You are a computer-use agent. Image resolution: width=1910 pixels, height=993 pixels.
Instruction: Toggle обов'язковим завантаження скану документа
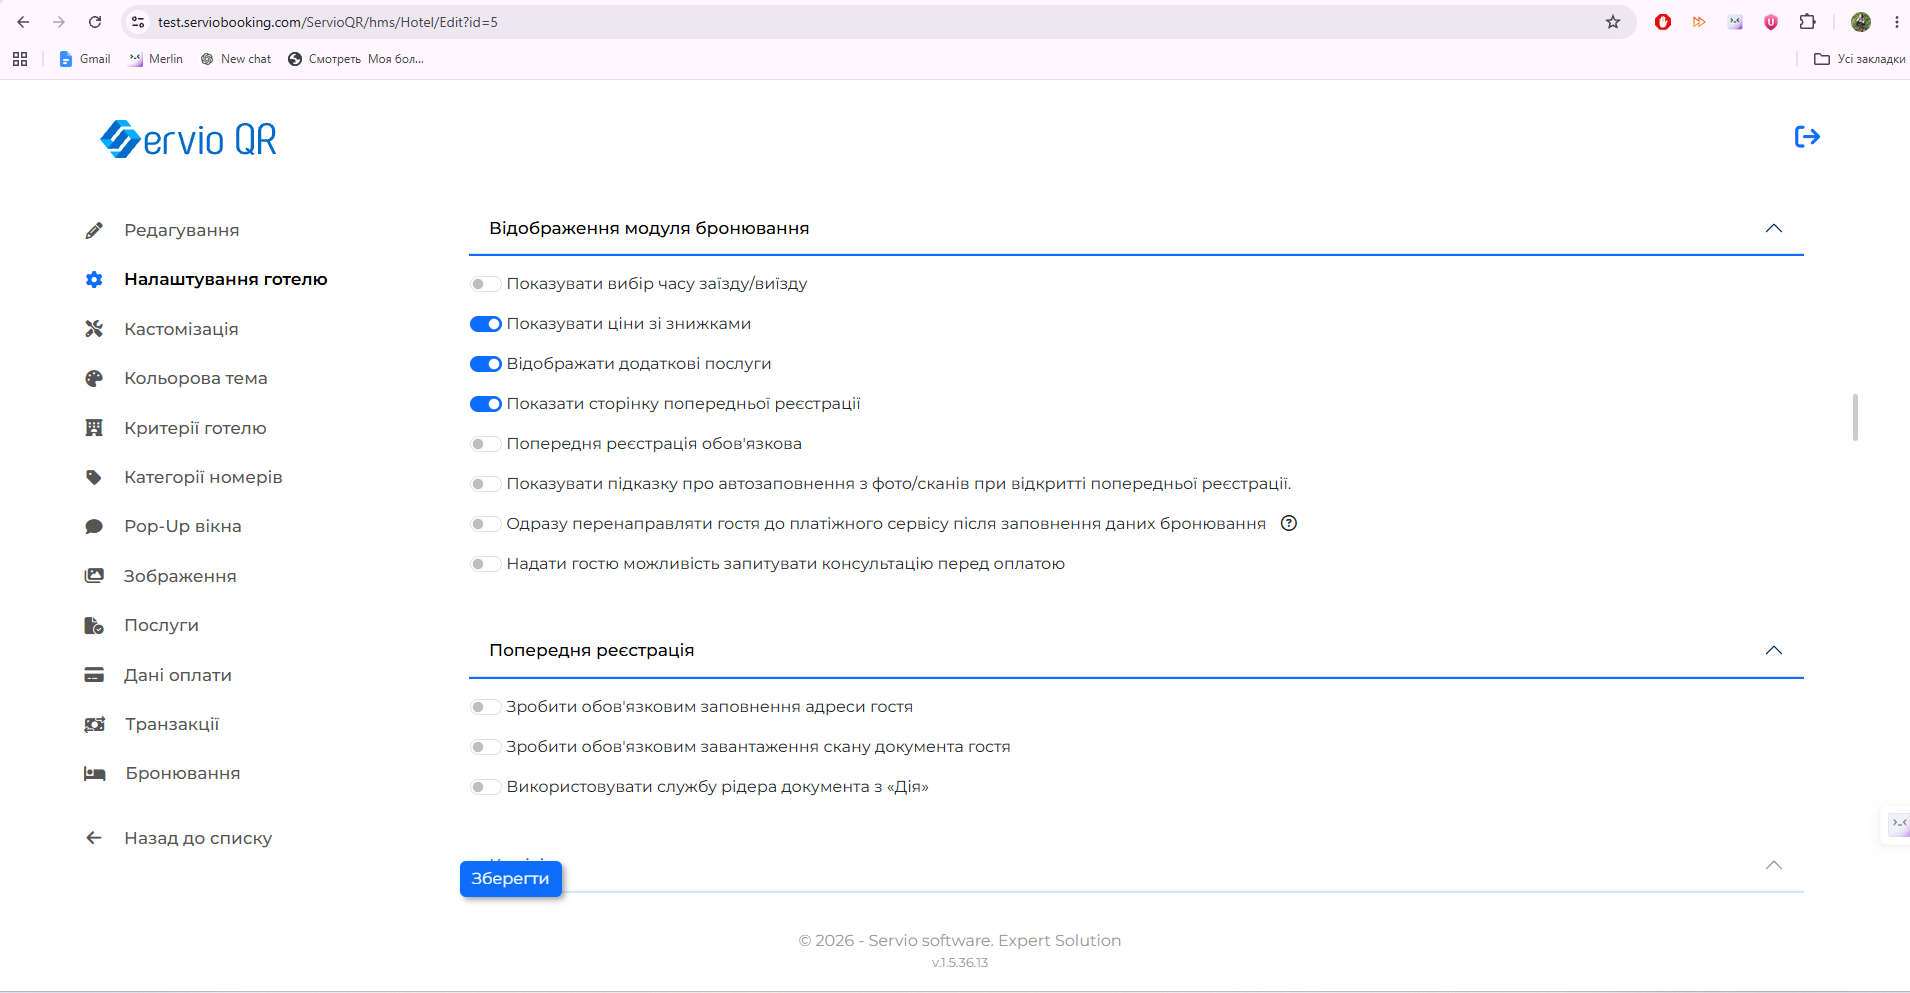(486, 747)
